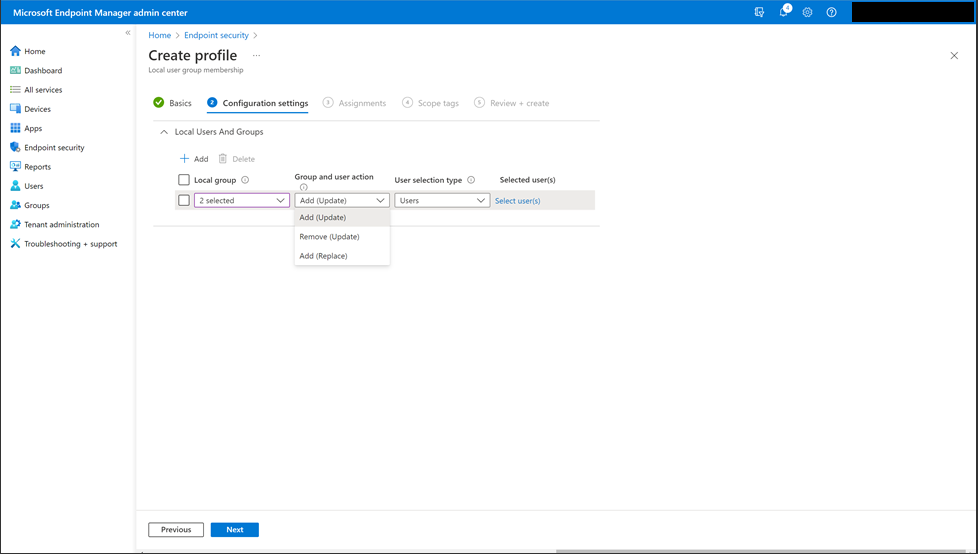Viewport: 978px width, 554px height.
Task: Select the Configuration settings tab
Action: pos(258,103)
